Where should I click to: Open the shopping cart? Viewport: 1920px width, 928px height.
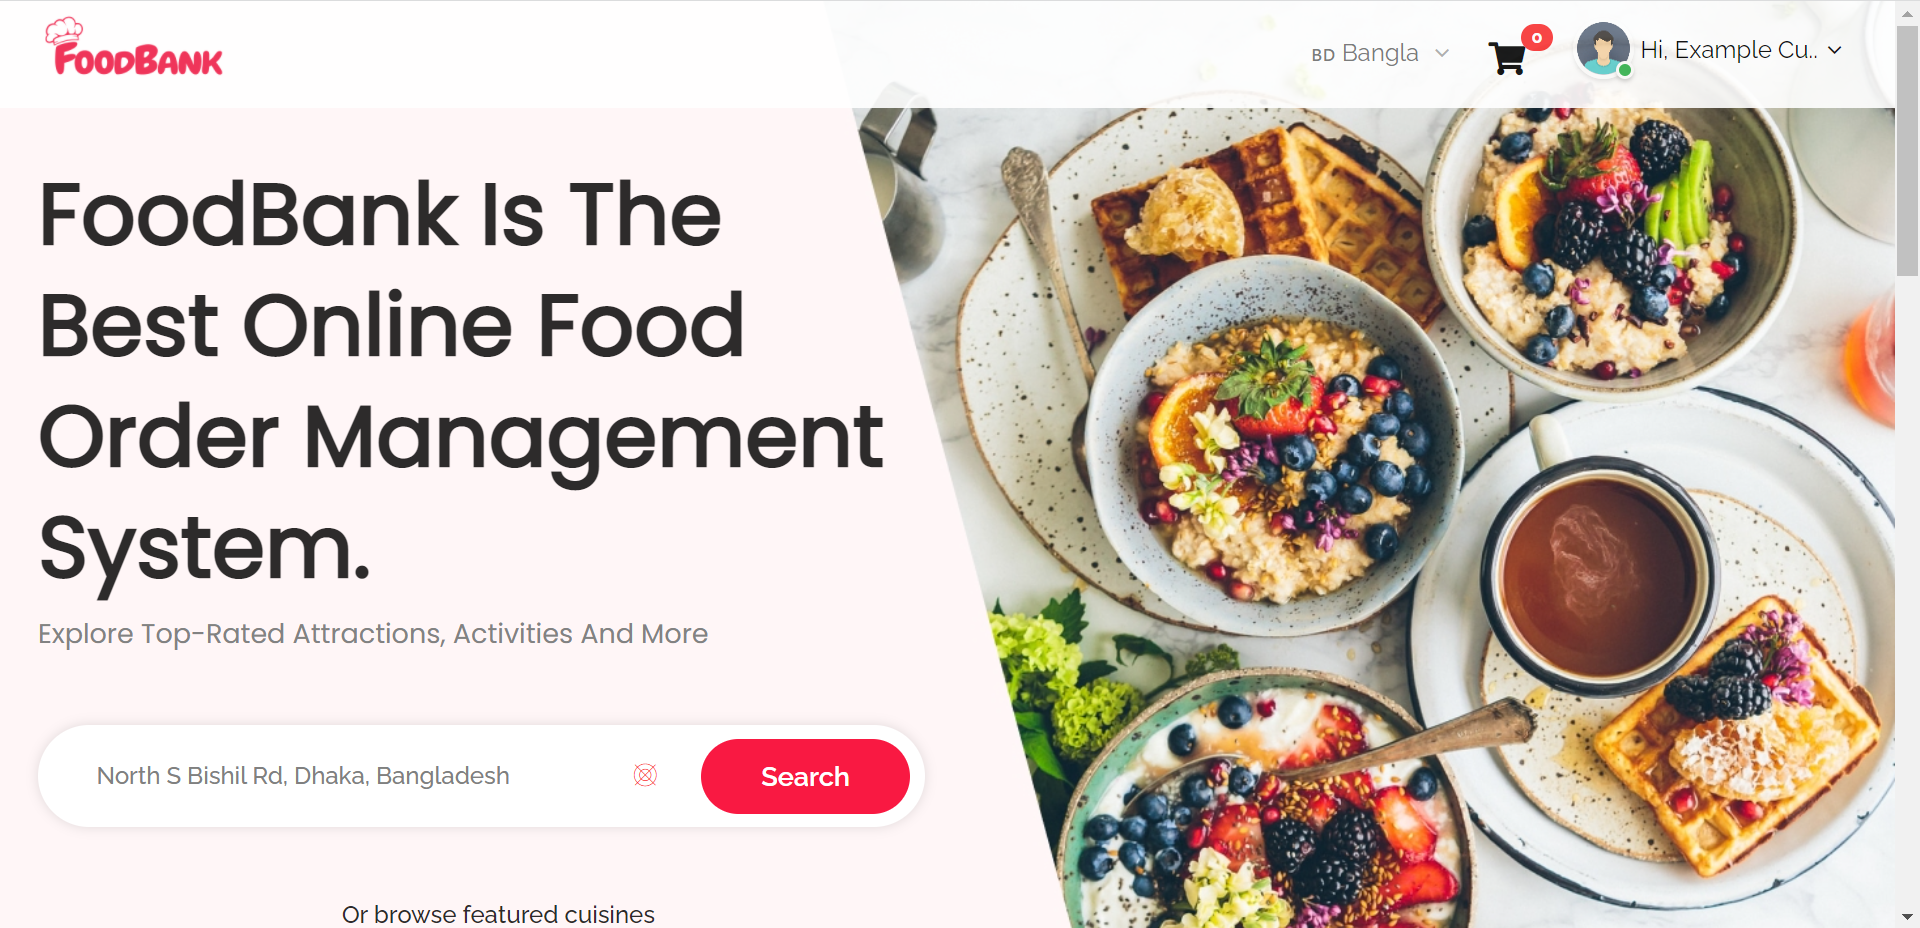click(x=1507, y=58)
